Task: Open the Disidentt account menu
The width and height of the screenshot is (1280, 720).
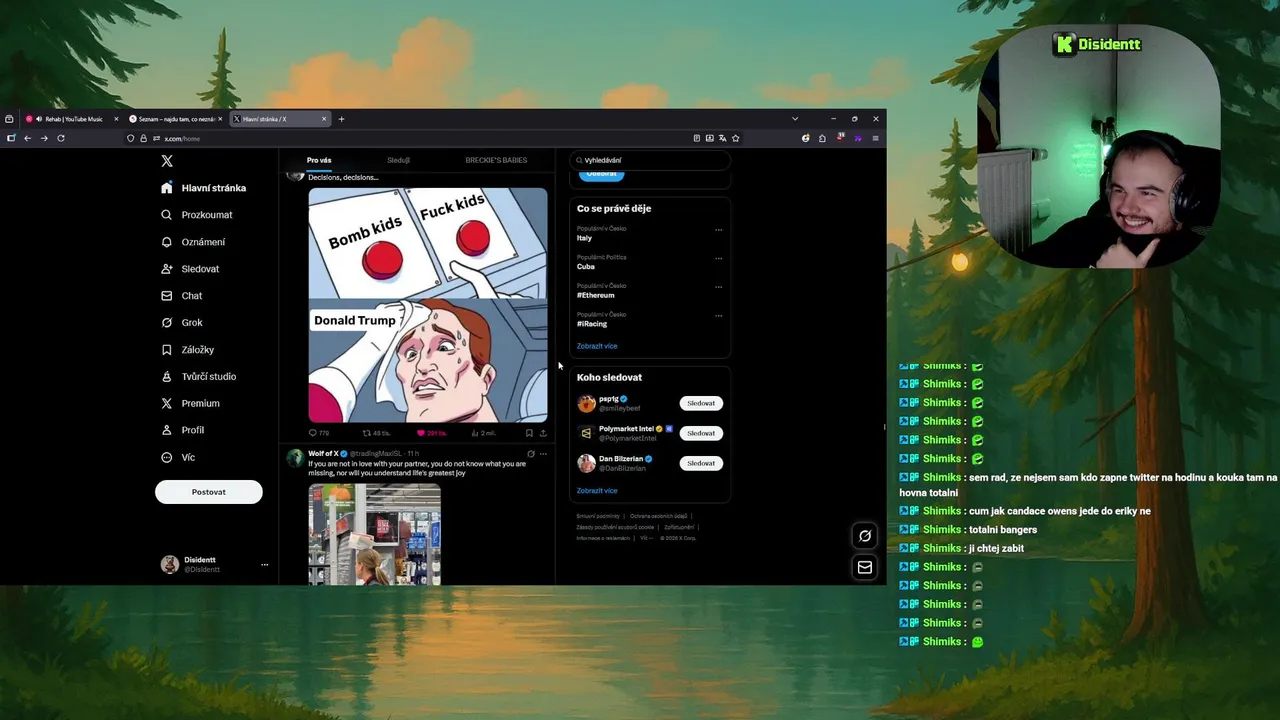Action: click(214, 565)
